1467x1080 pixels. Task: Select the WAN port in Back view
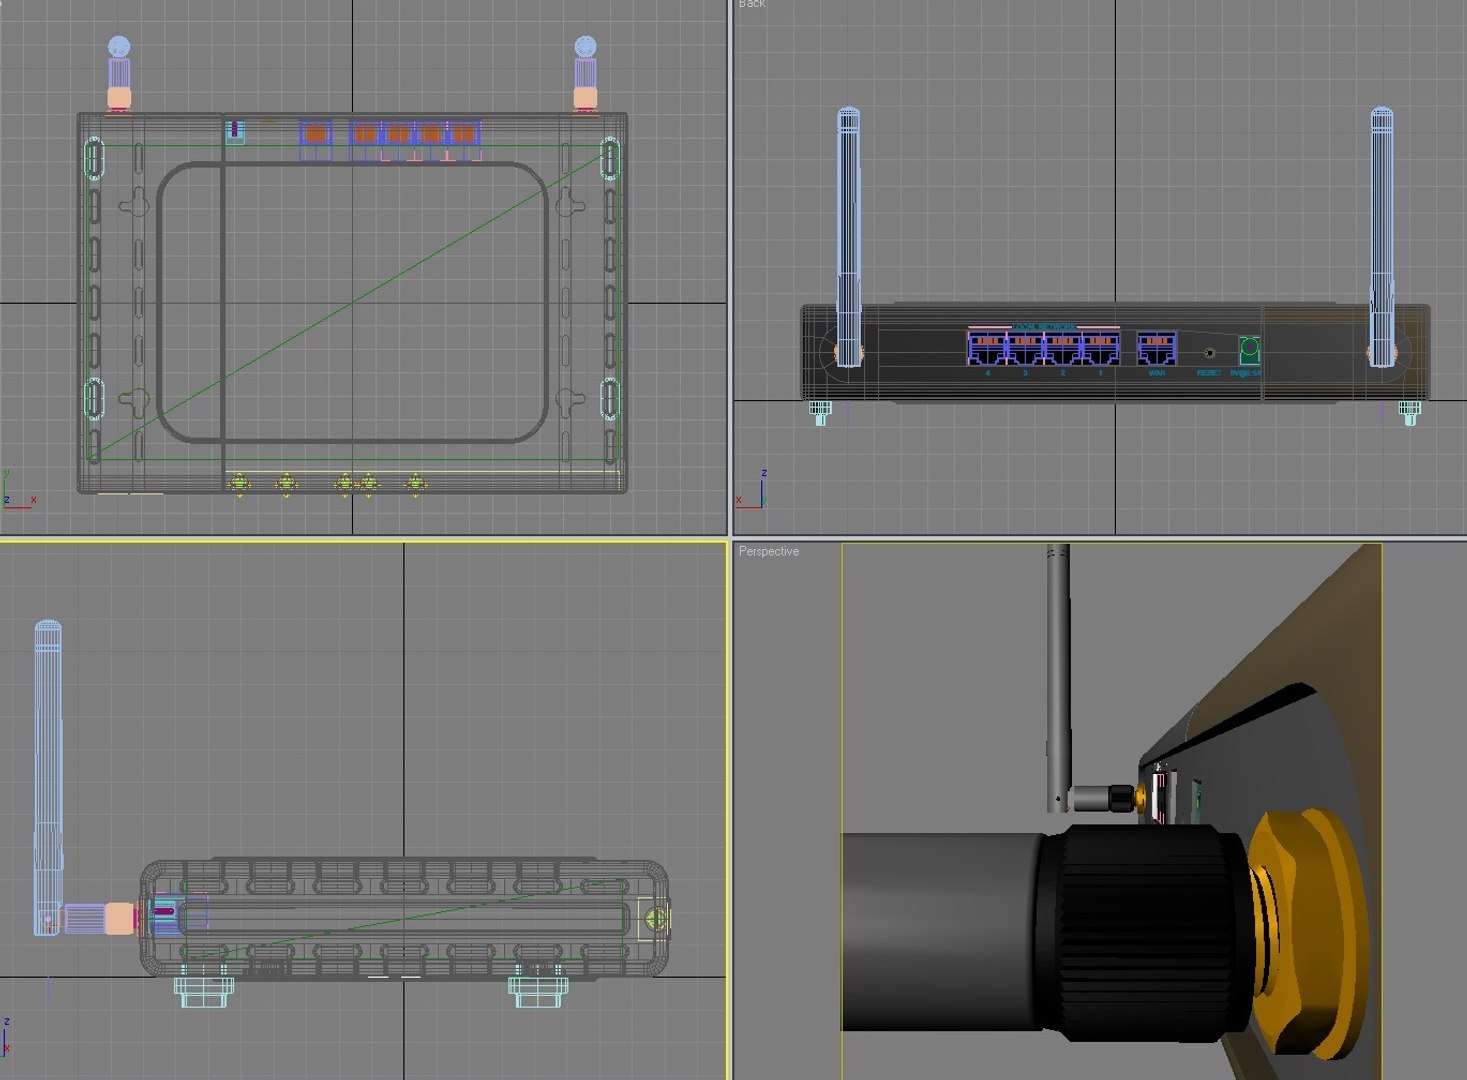[1157, 347]
